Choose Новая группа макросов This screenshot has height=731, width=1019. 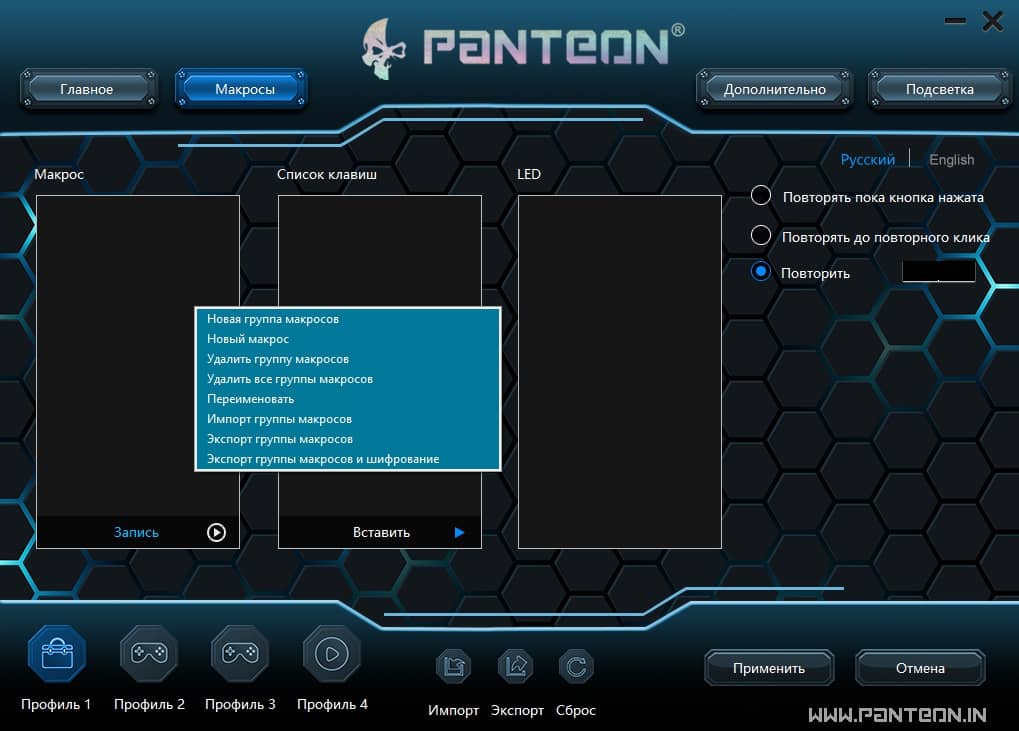click(x=348, y=319)
